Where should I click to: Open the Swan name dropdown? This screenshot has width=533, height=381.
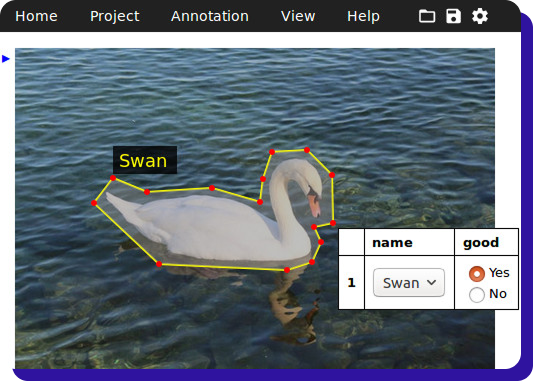pos(409,282)
